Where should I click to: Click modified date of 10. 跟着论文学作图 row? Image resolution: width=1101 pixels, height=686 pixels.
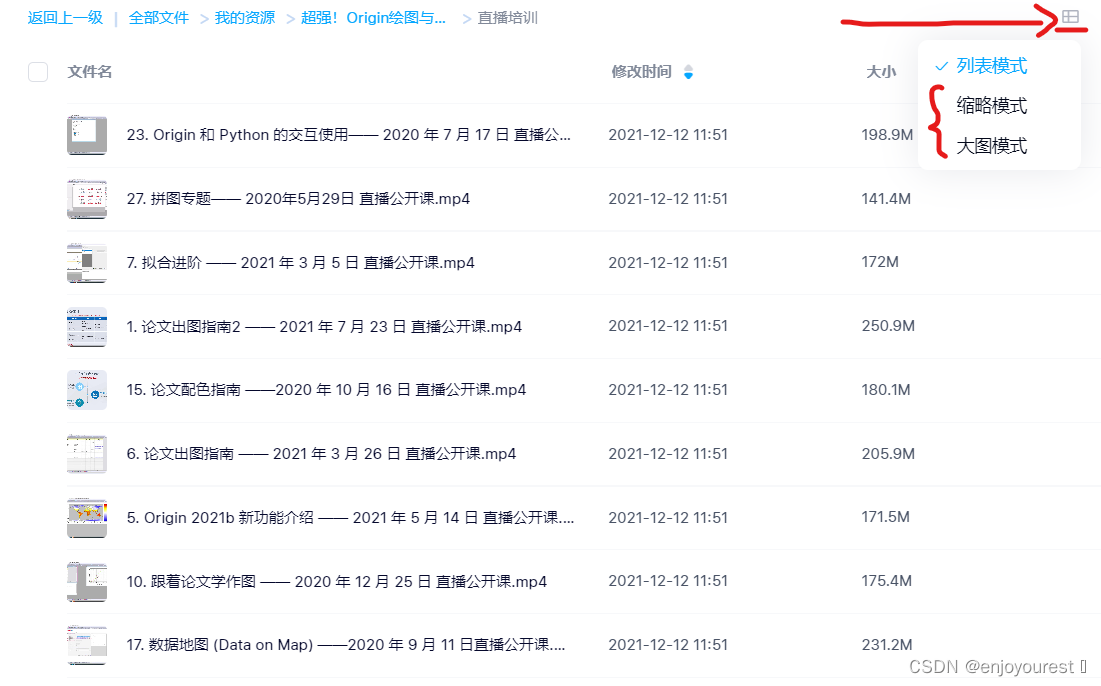(668, 581)
